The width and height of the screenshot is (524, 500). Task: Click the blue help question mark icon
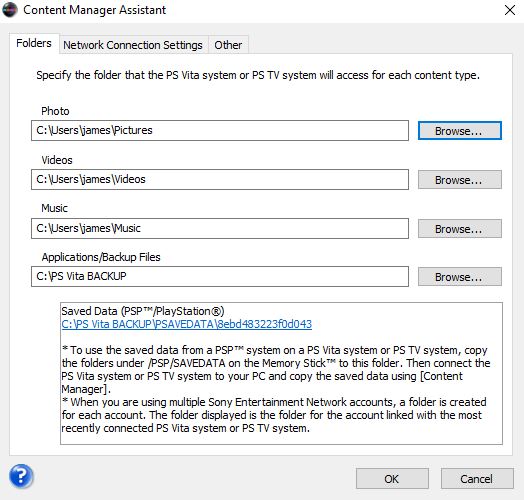point(21,476)
